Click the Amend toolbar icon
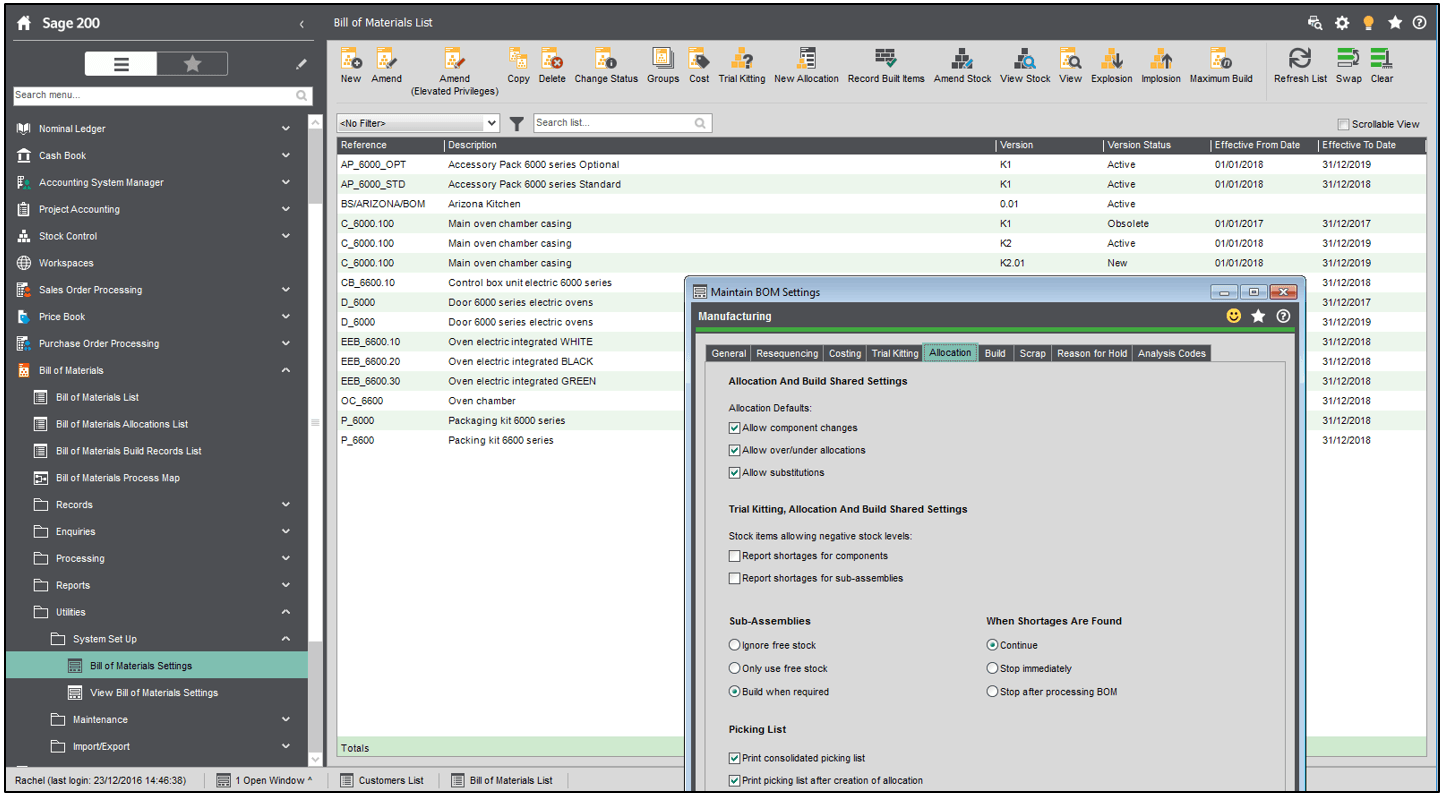Screen dimensions: 1445x797 coord(386,59)
